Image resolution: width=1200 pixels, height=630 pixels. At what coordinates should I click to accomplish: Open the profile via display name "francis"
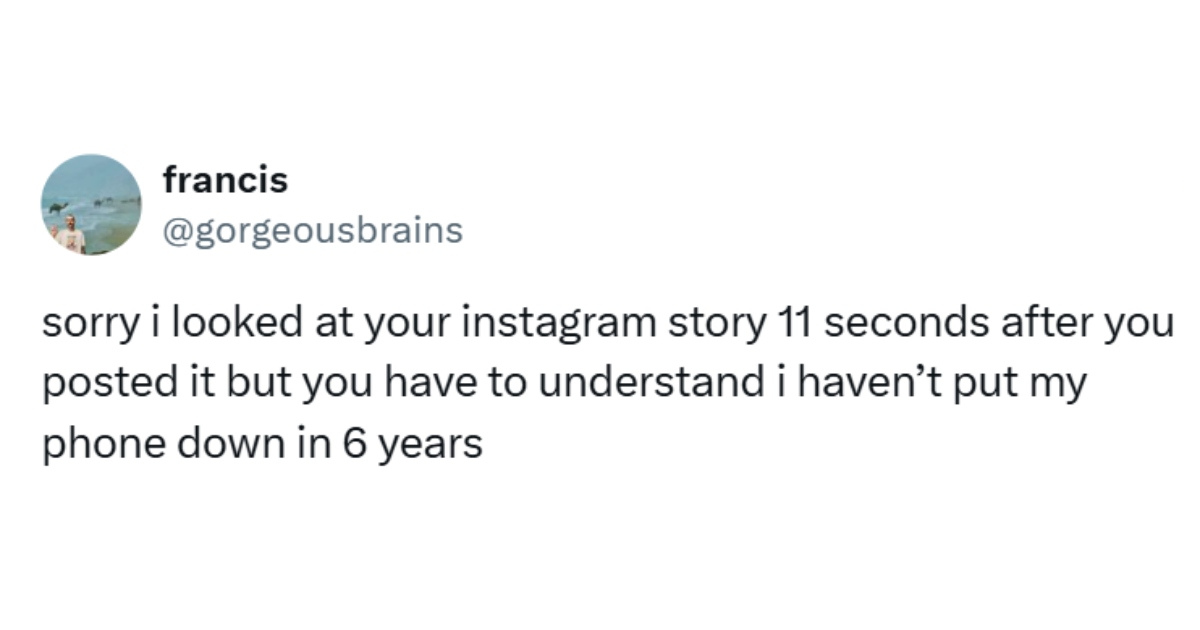point(225,181)
